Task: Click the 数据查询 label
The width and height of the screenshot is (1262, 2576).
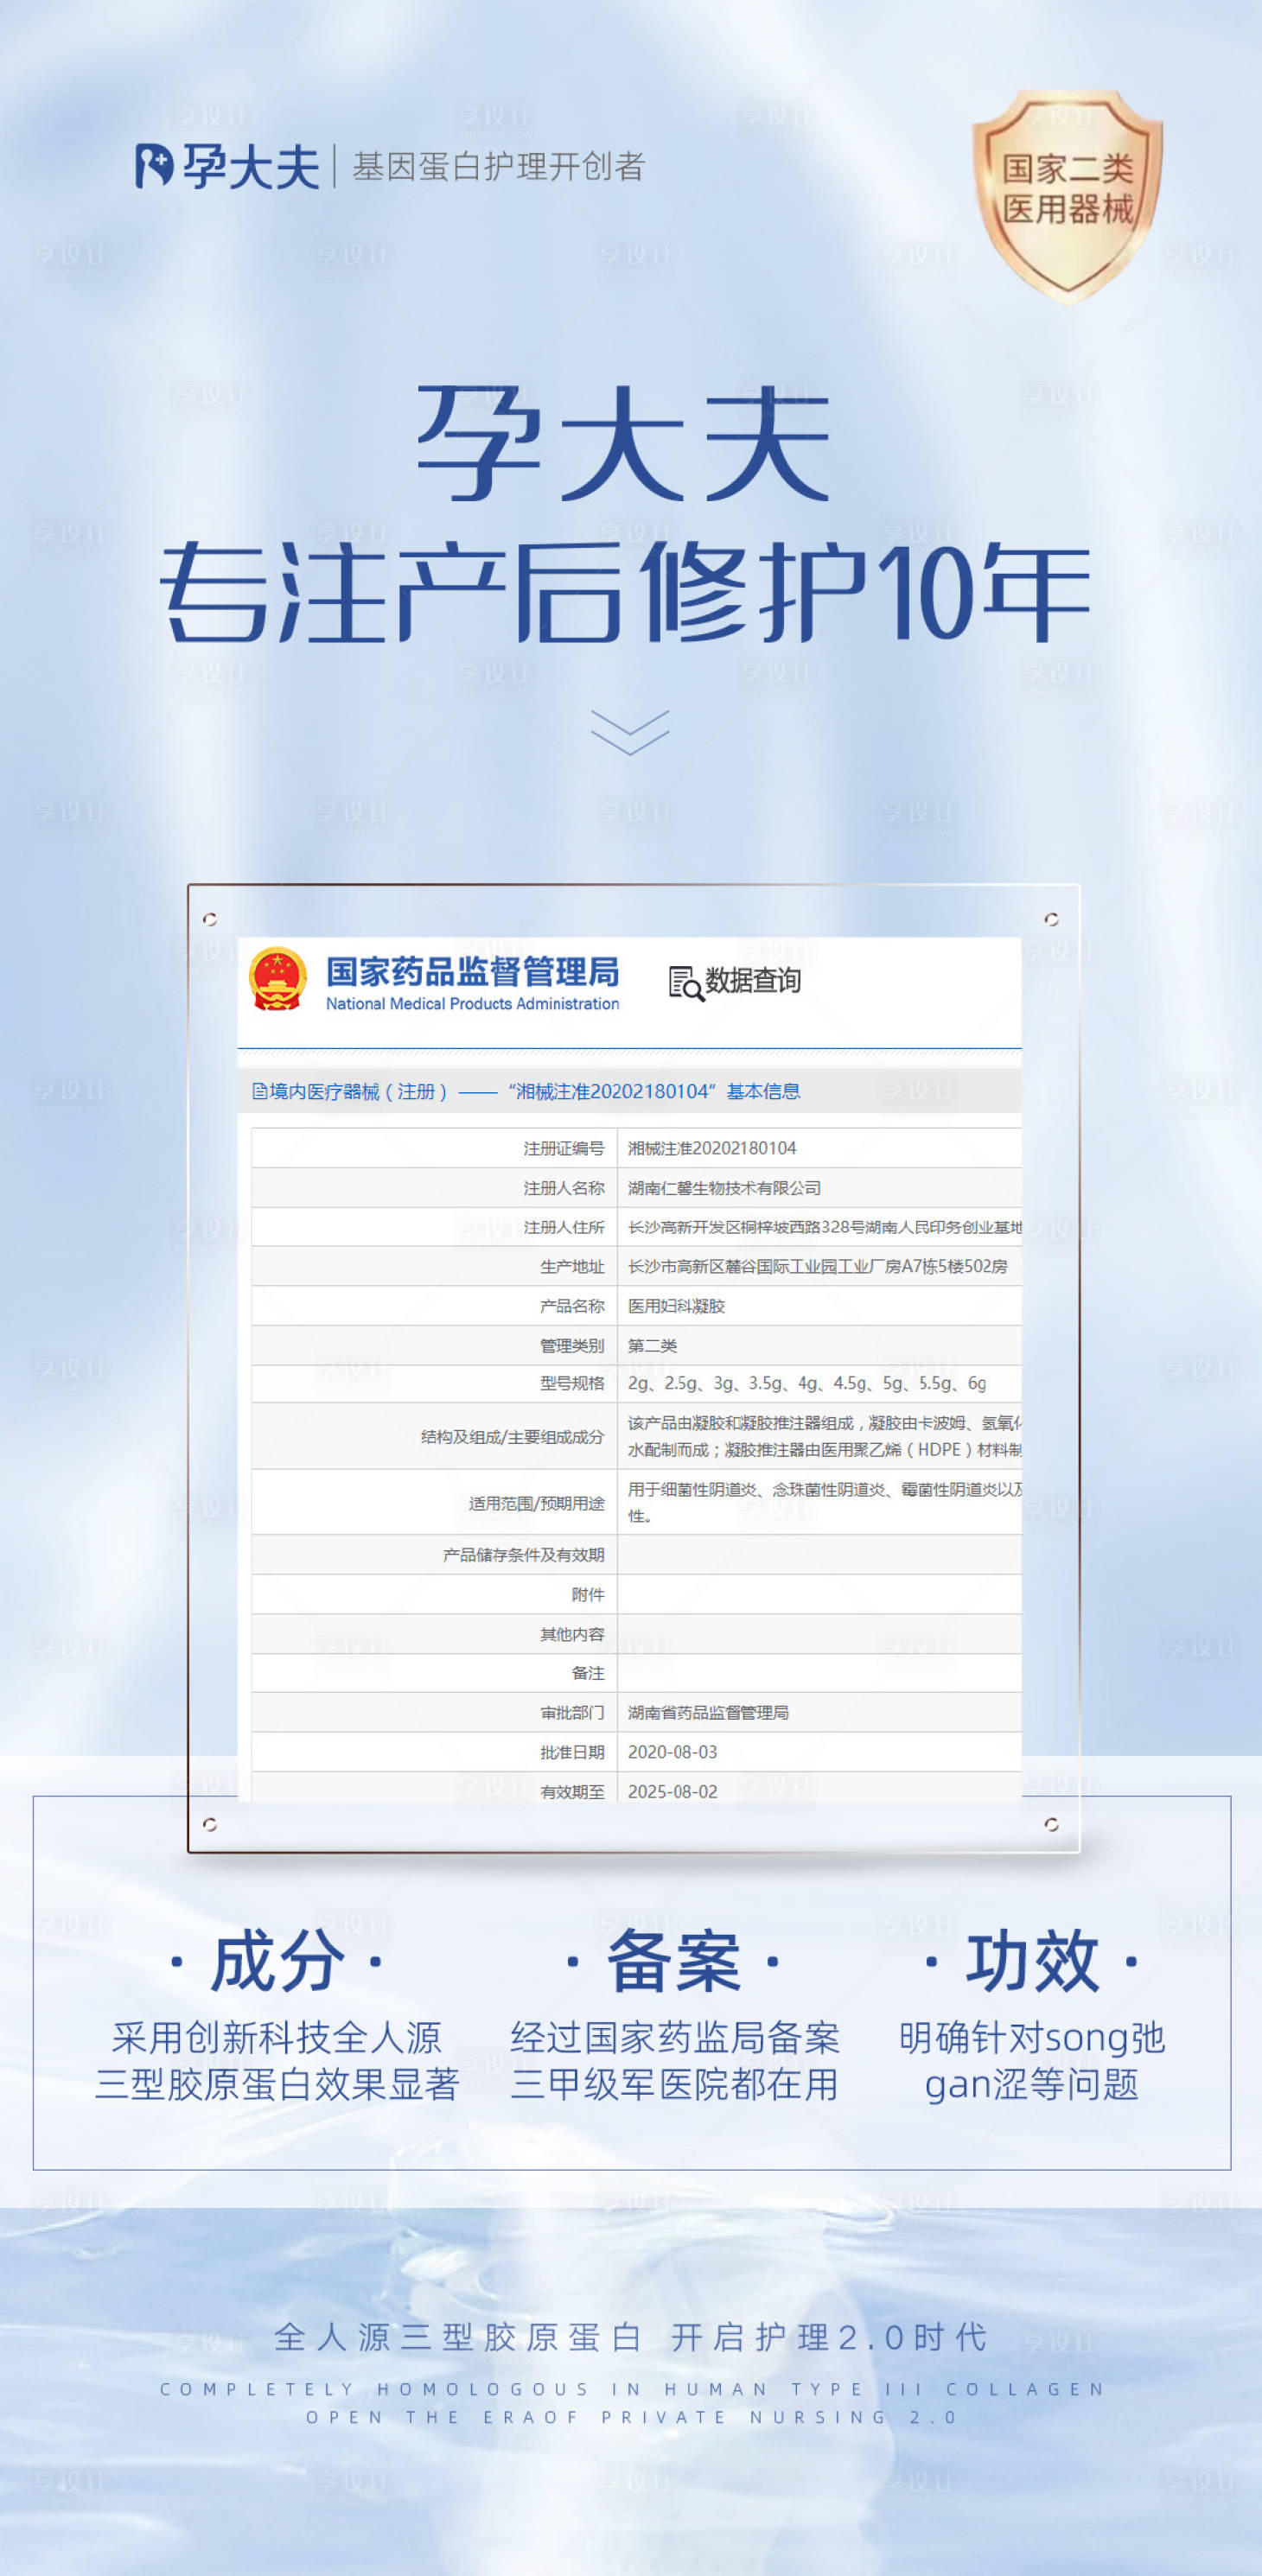Action: point(753,981)
